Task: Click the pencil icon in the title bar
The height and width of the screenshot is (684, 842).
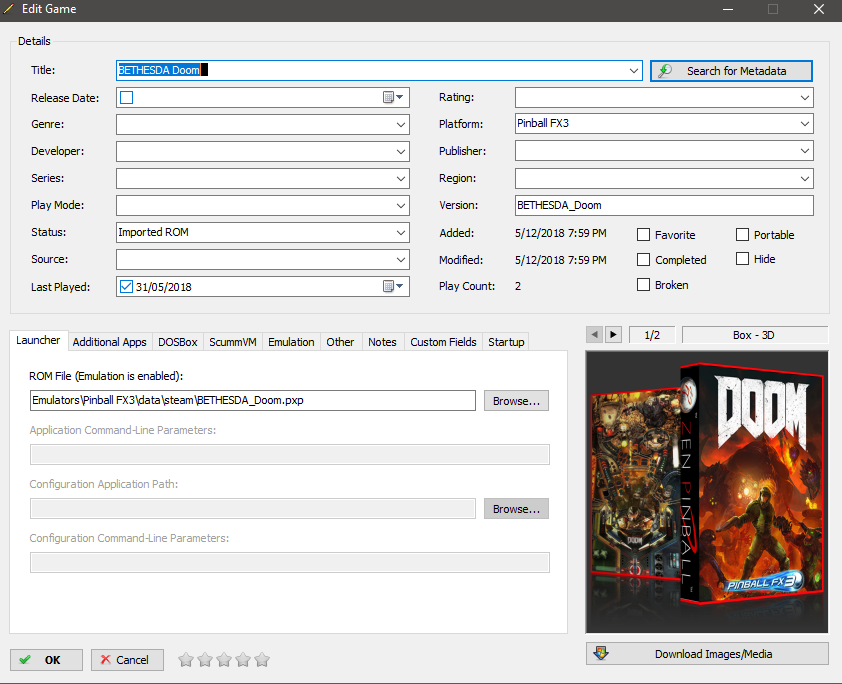Action: point(9,9)
